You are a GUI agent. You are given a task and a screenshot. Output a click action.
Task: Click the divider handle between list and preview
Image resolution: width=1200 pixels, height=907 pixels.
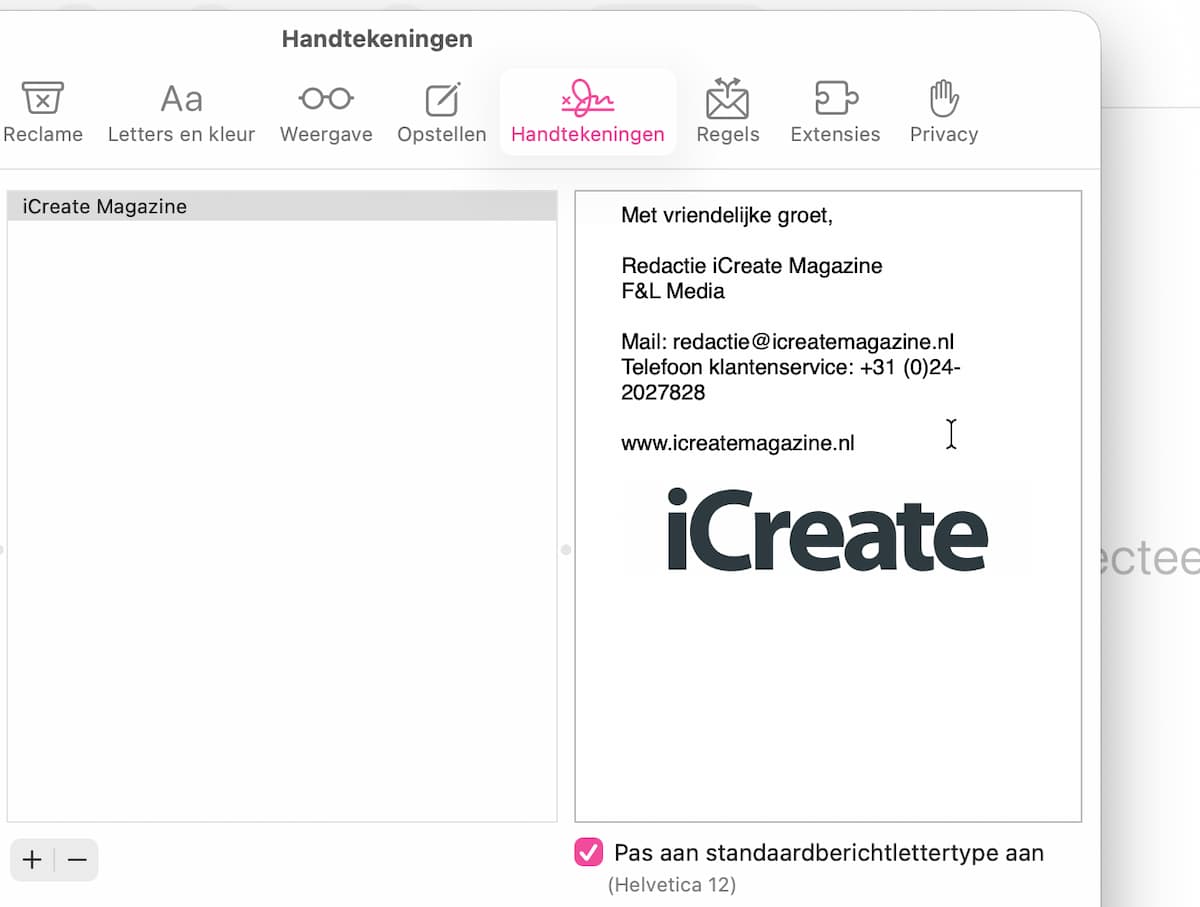566,550
